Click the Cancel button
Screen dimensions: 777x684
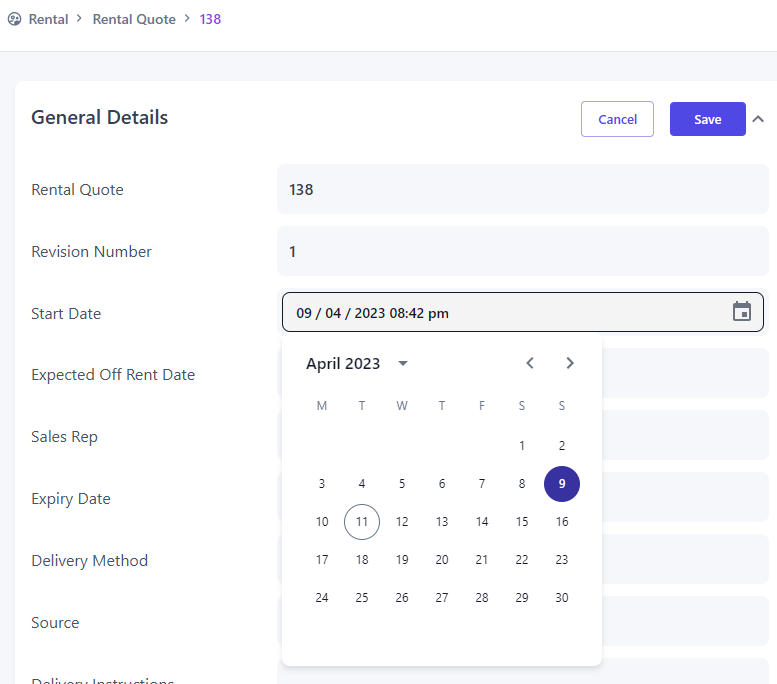click(617, 119)
